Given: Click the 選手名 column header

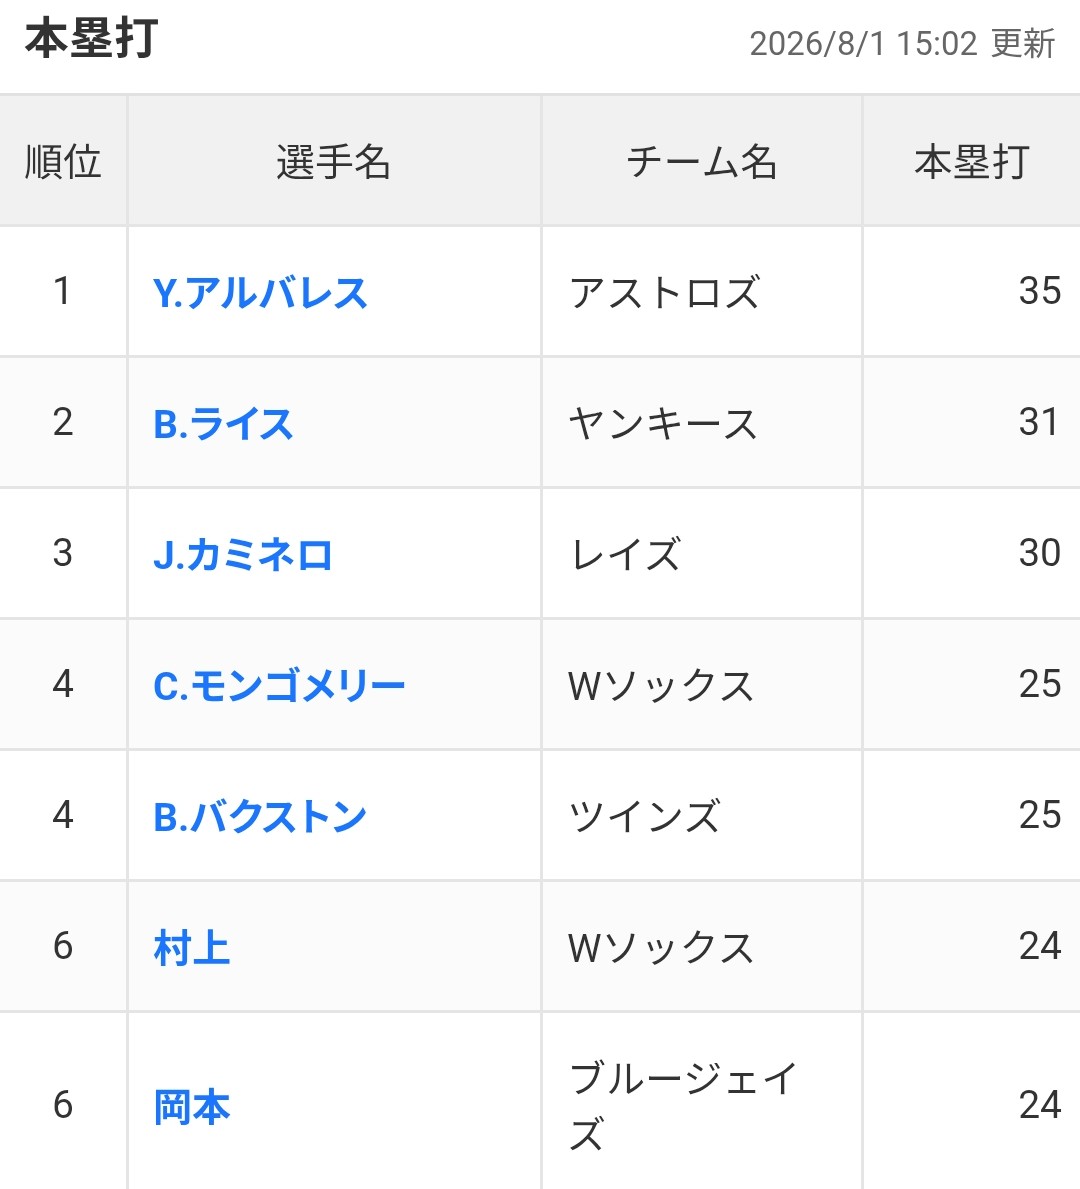Looking at the screenshot, I should tap(334, 161).
